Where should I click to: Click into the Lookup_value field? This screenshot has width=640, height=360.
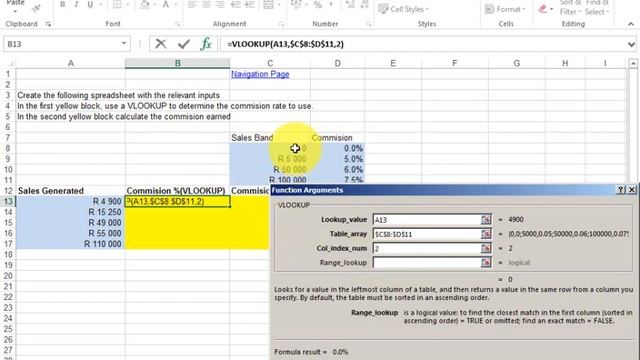427,220
